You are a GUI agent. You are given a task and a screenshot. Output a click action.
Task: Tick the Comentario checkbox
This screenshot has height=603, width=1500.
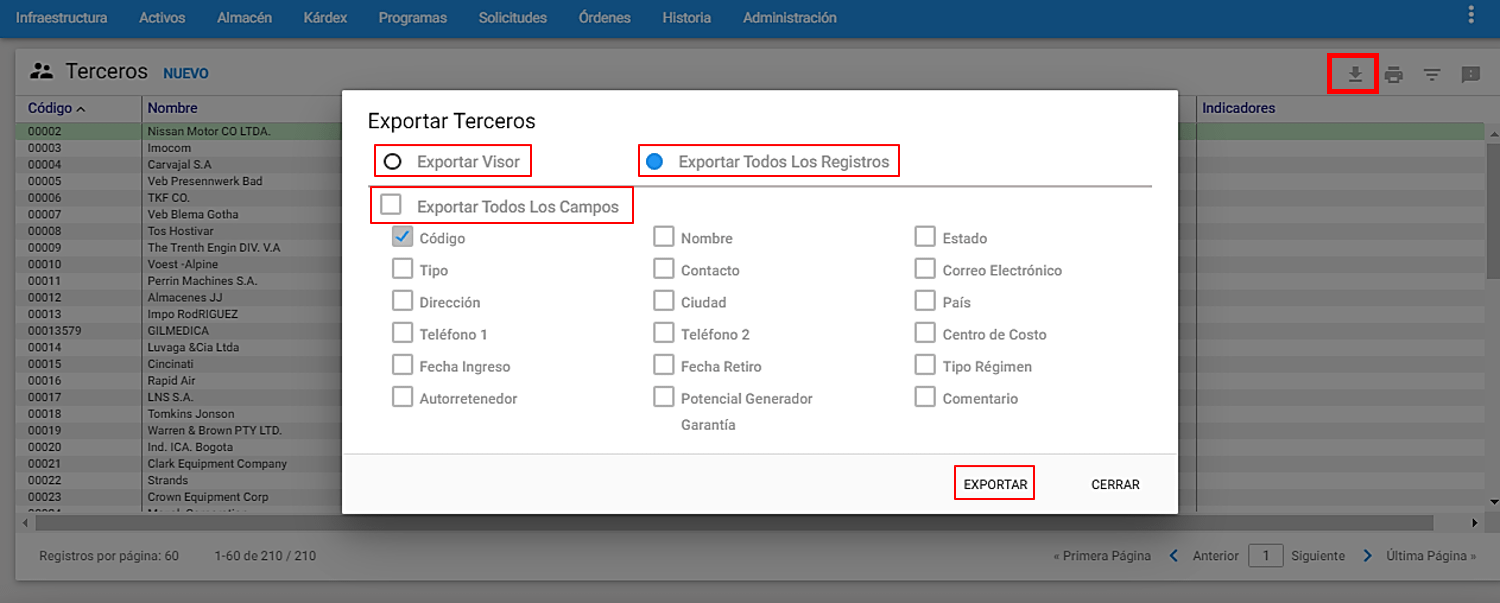click(925, 397)
